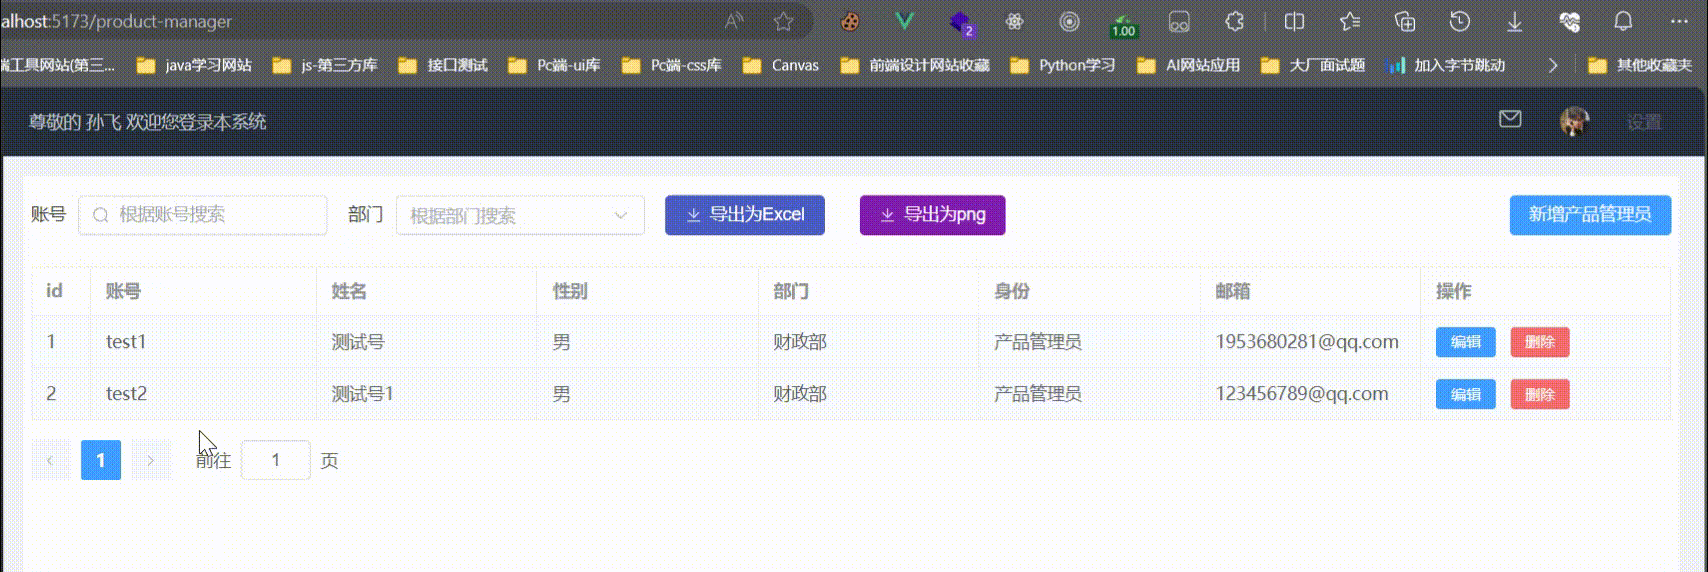
Task: Open the purple extension with badge 2
Action: (961, 22)
